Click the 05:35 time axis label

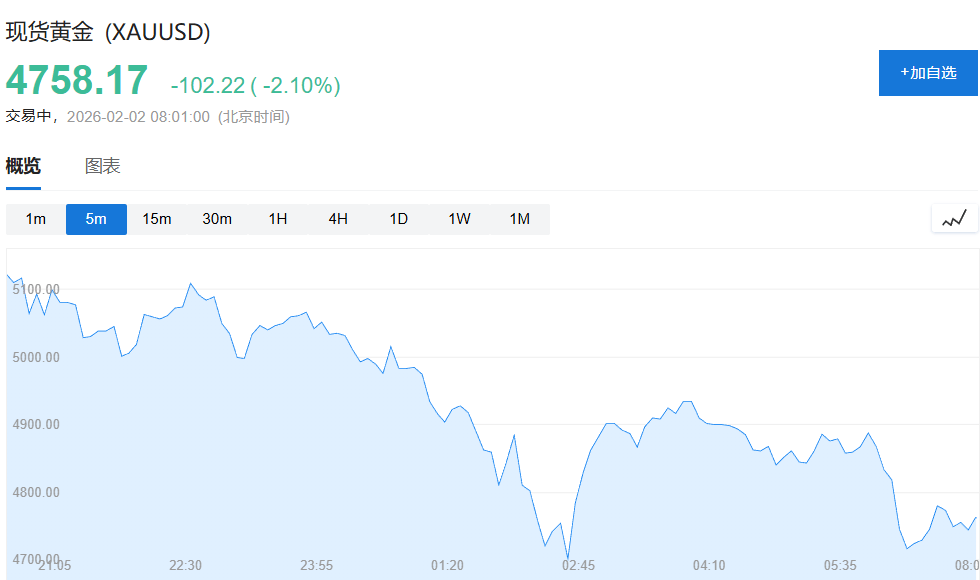pyautogui.click(x=840, y=565)
